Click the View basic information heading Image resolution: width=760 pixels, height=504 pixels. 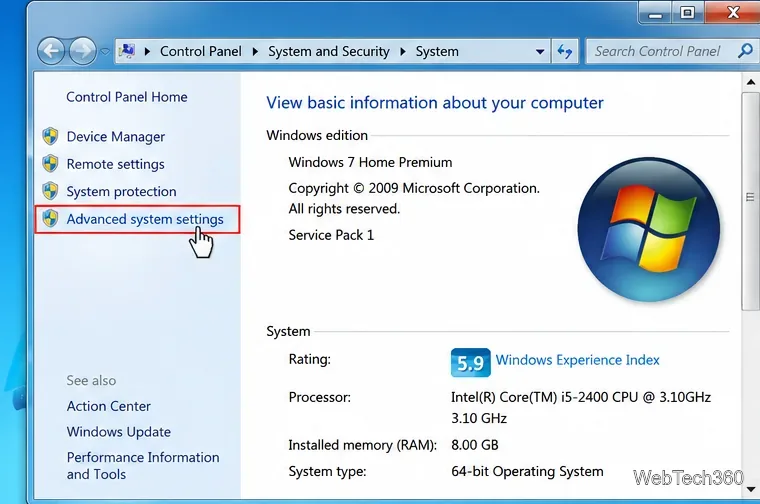point(435,103)
